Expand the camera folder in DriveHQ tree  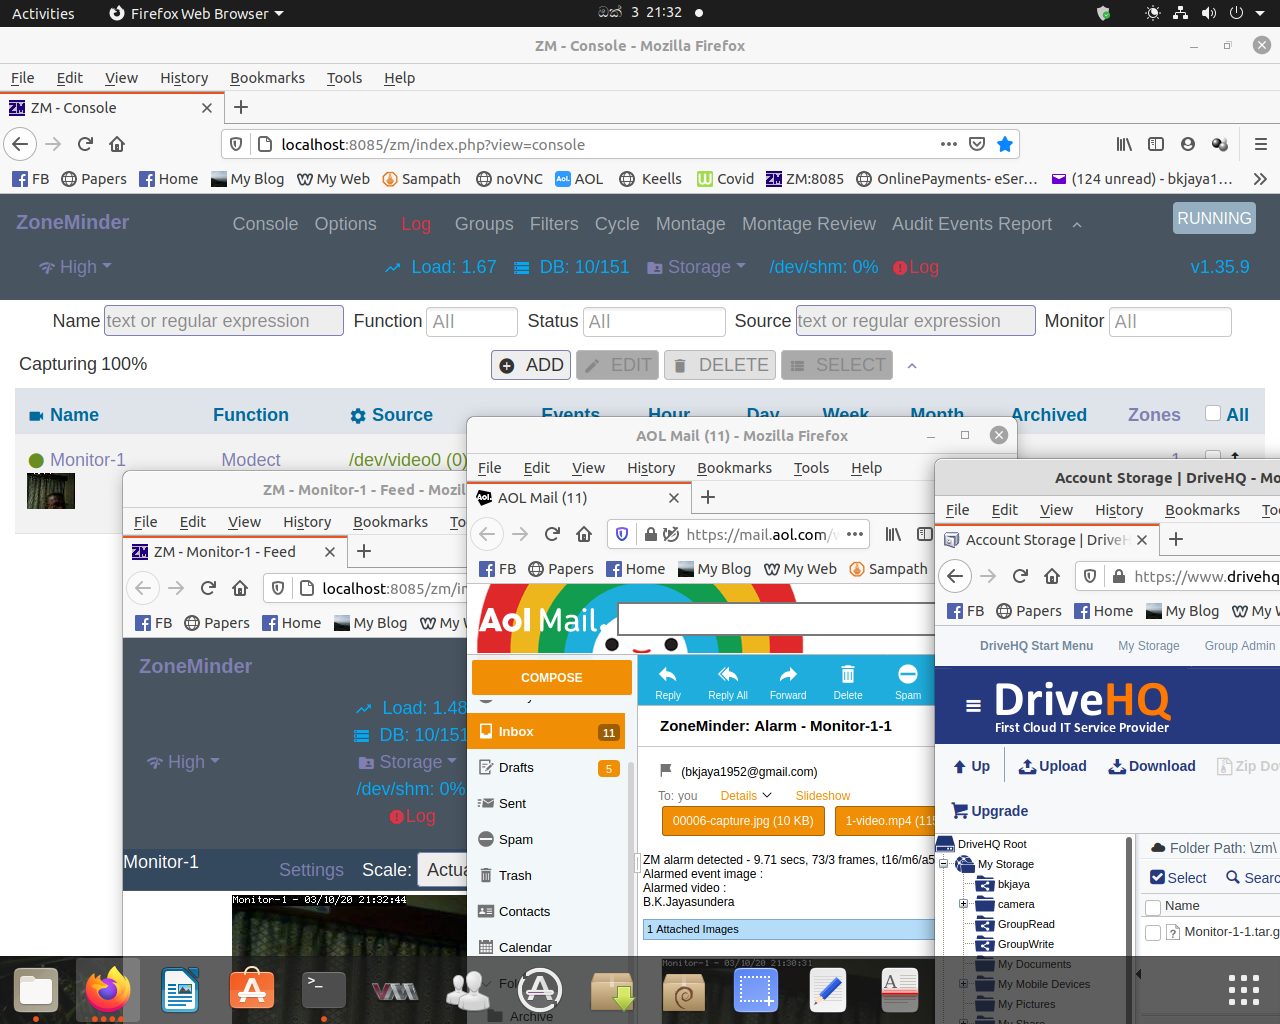tap(964, 904)
